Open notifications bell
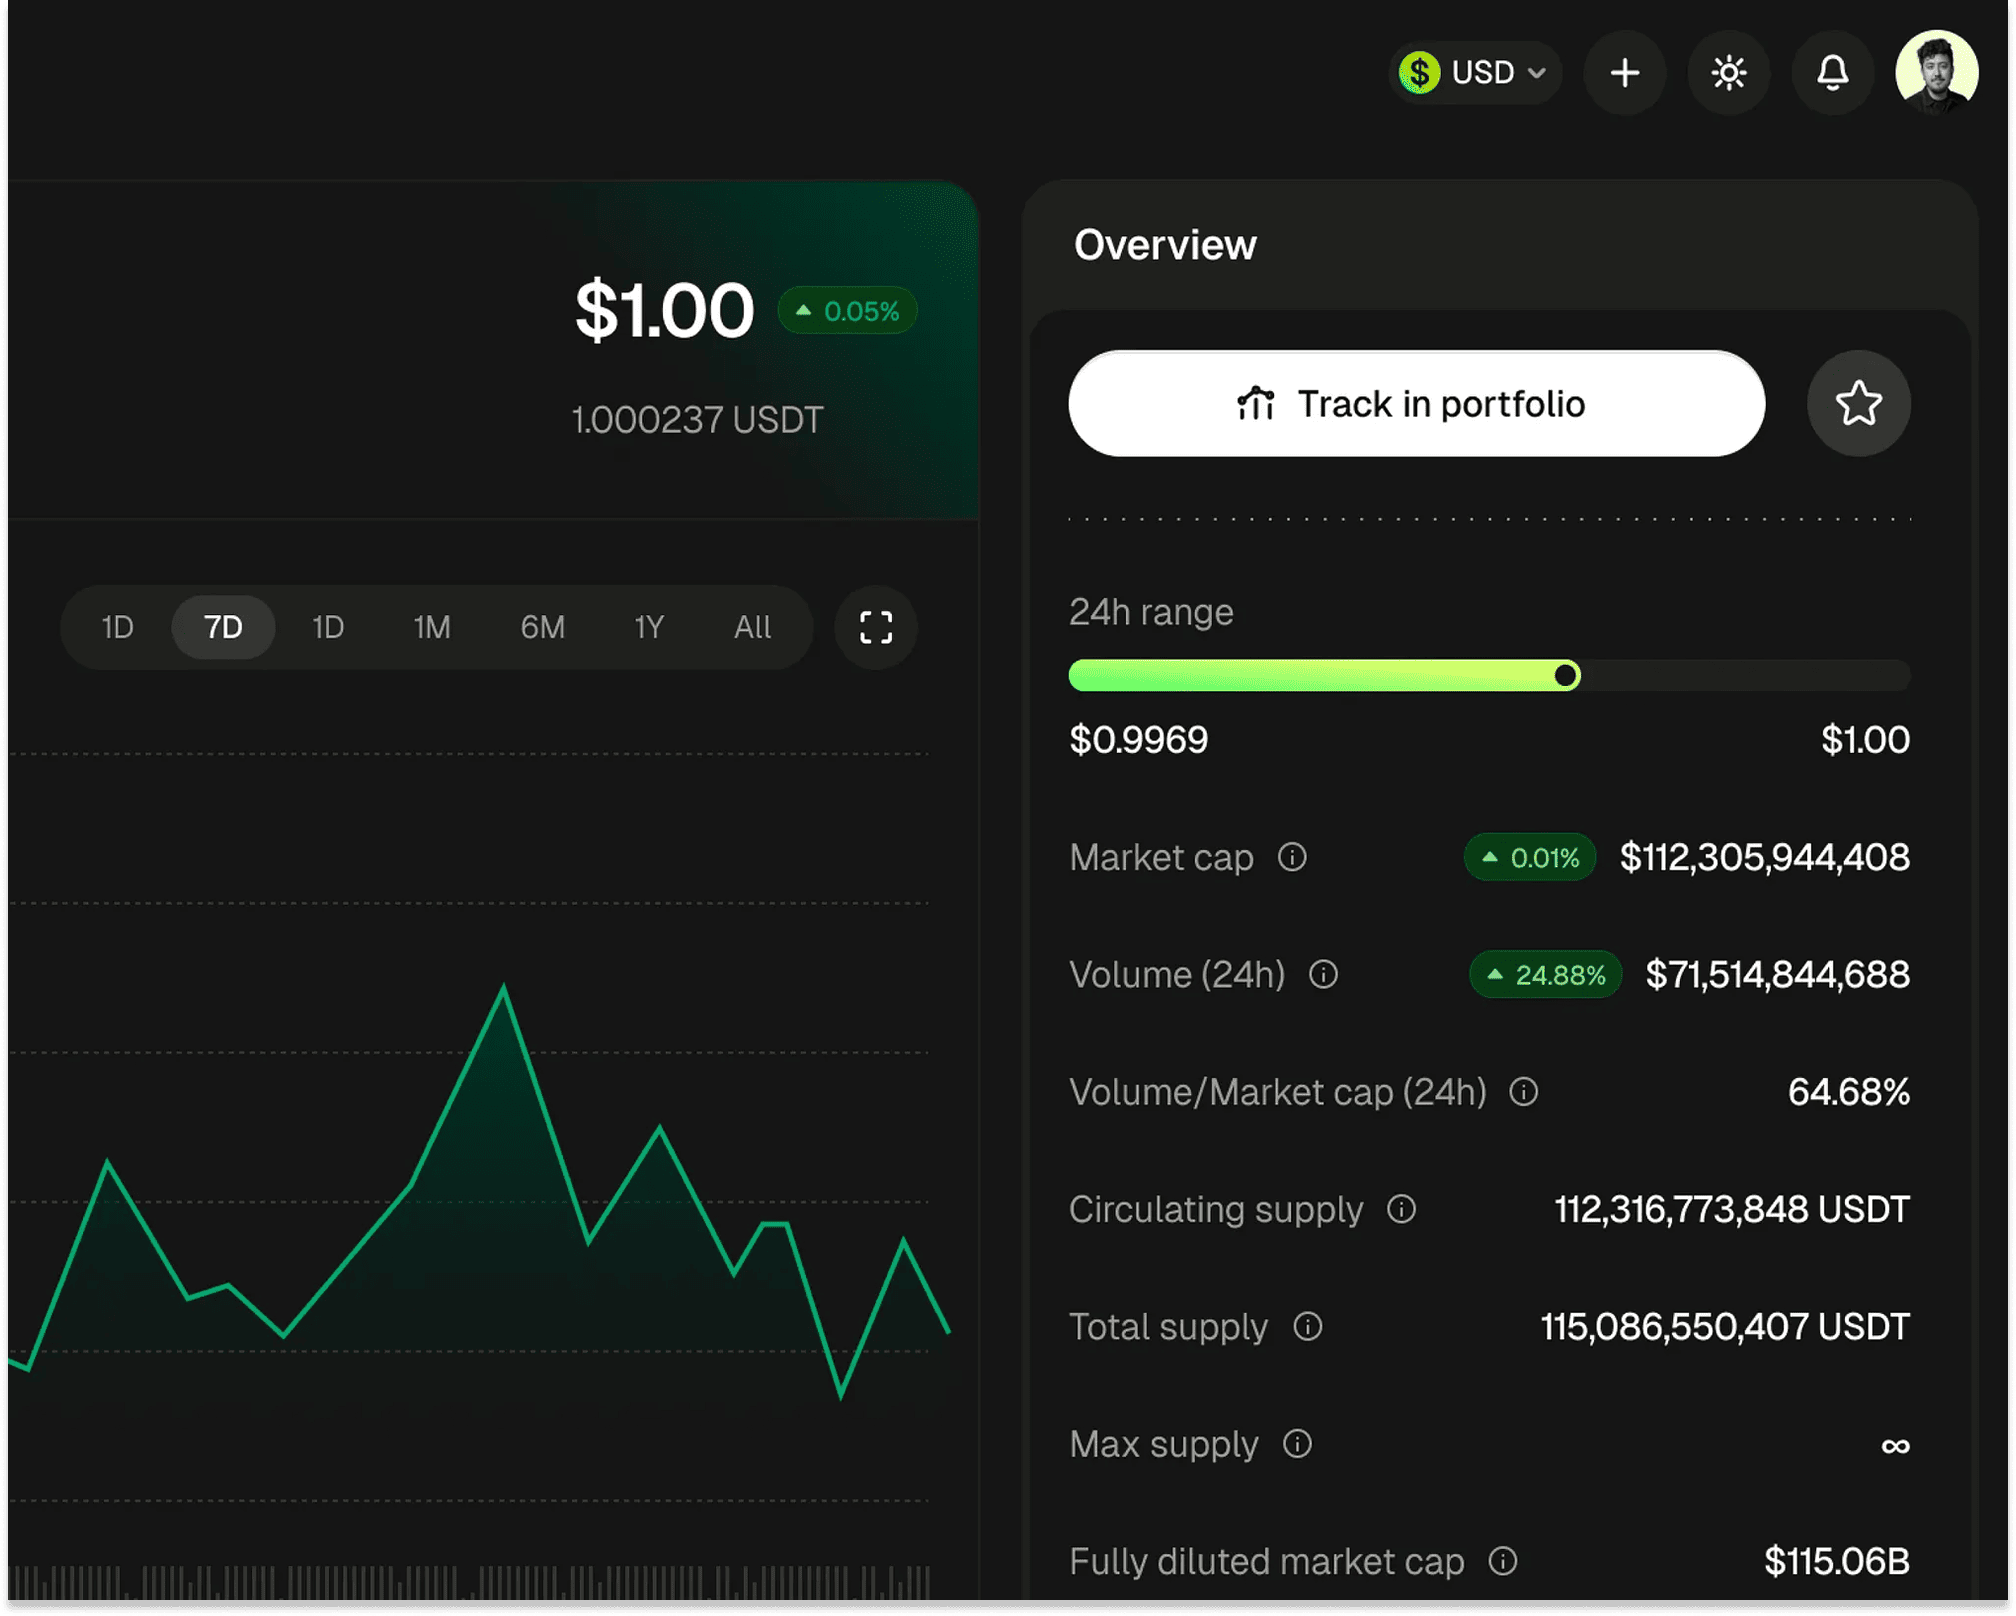This screenshot has width=2016, height=1616. (x=1832, y=73)
